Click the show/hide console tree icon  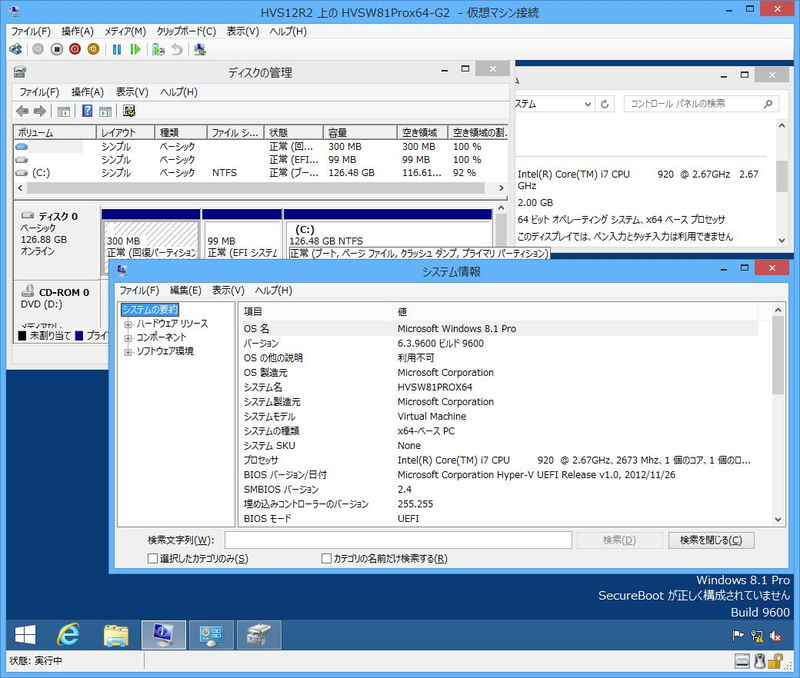click(64, 111)
